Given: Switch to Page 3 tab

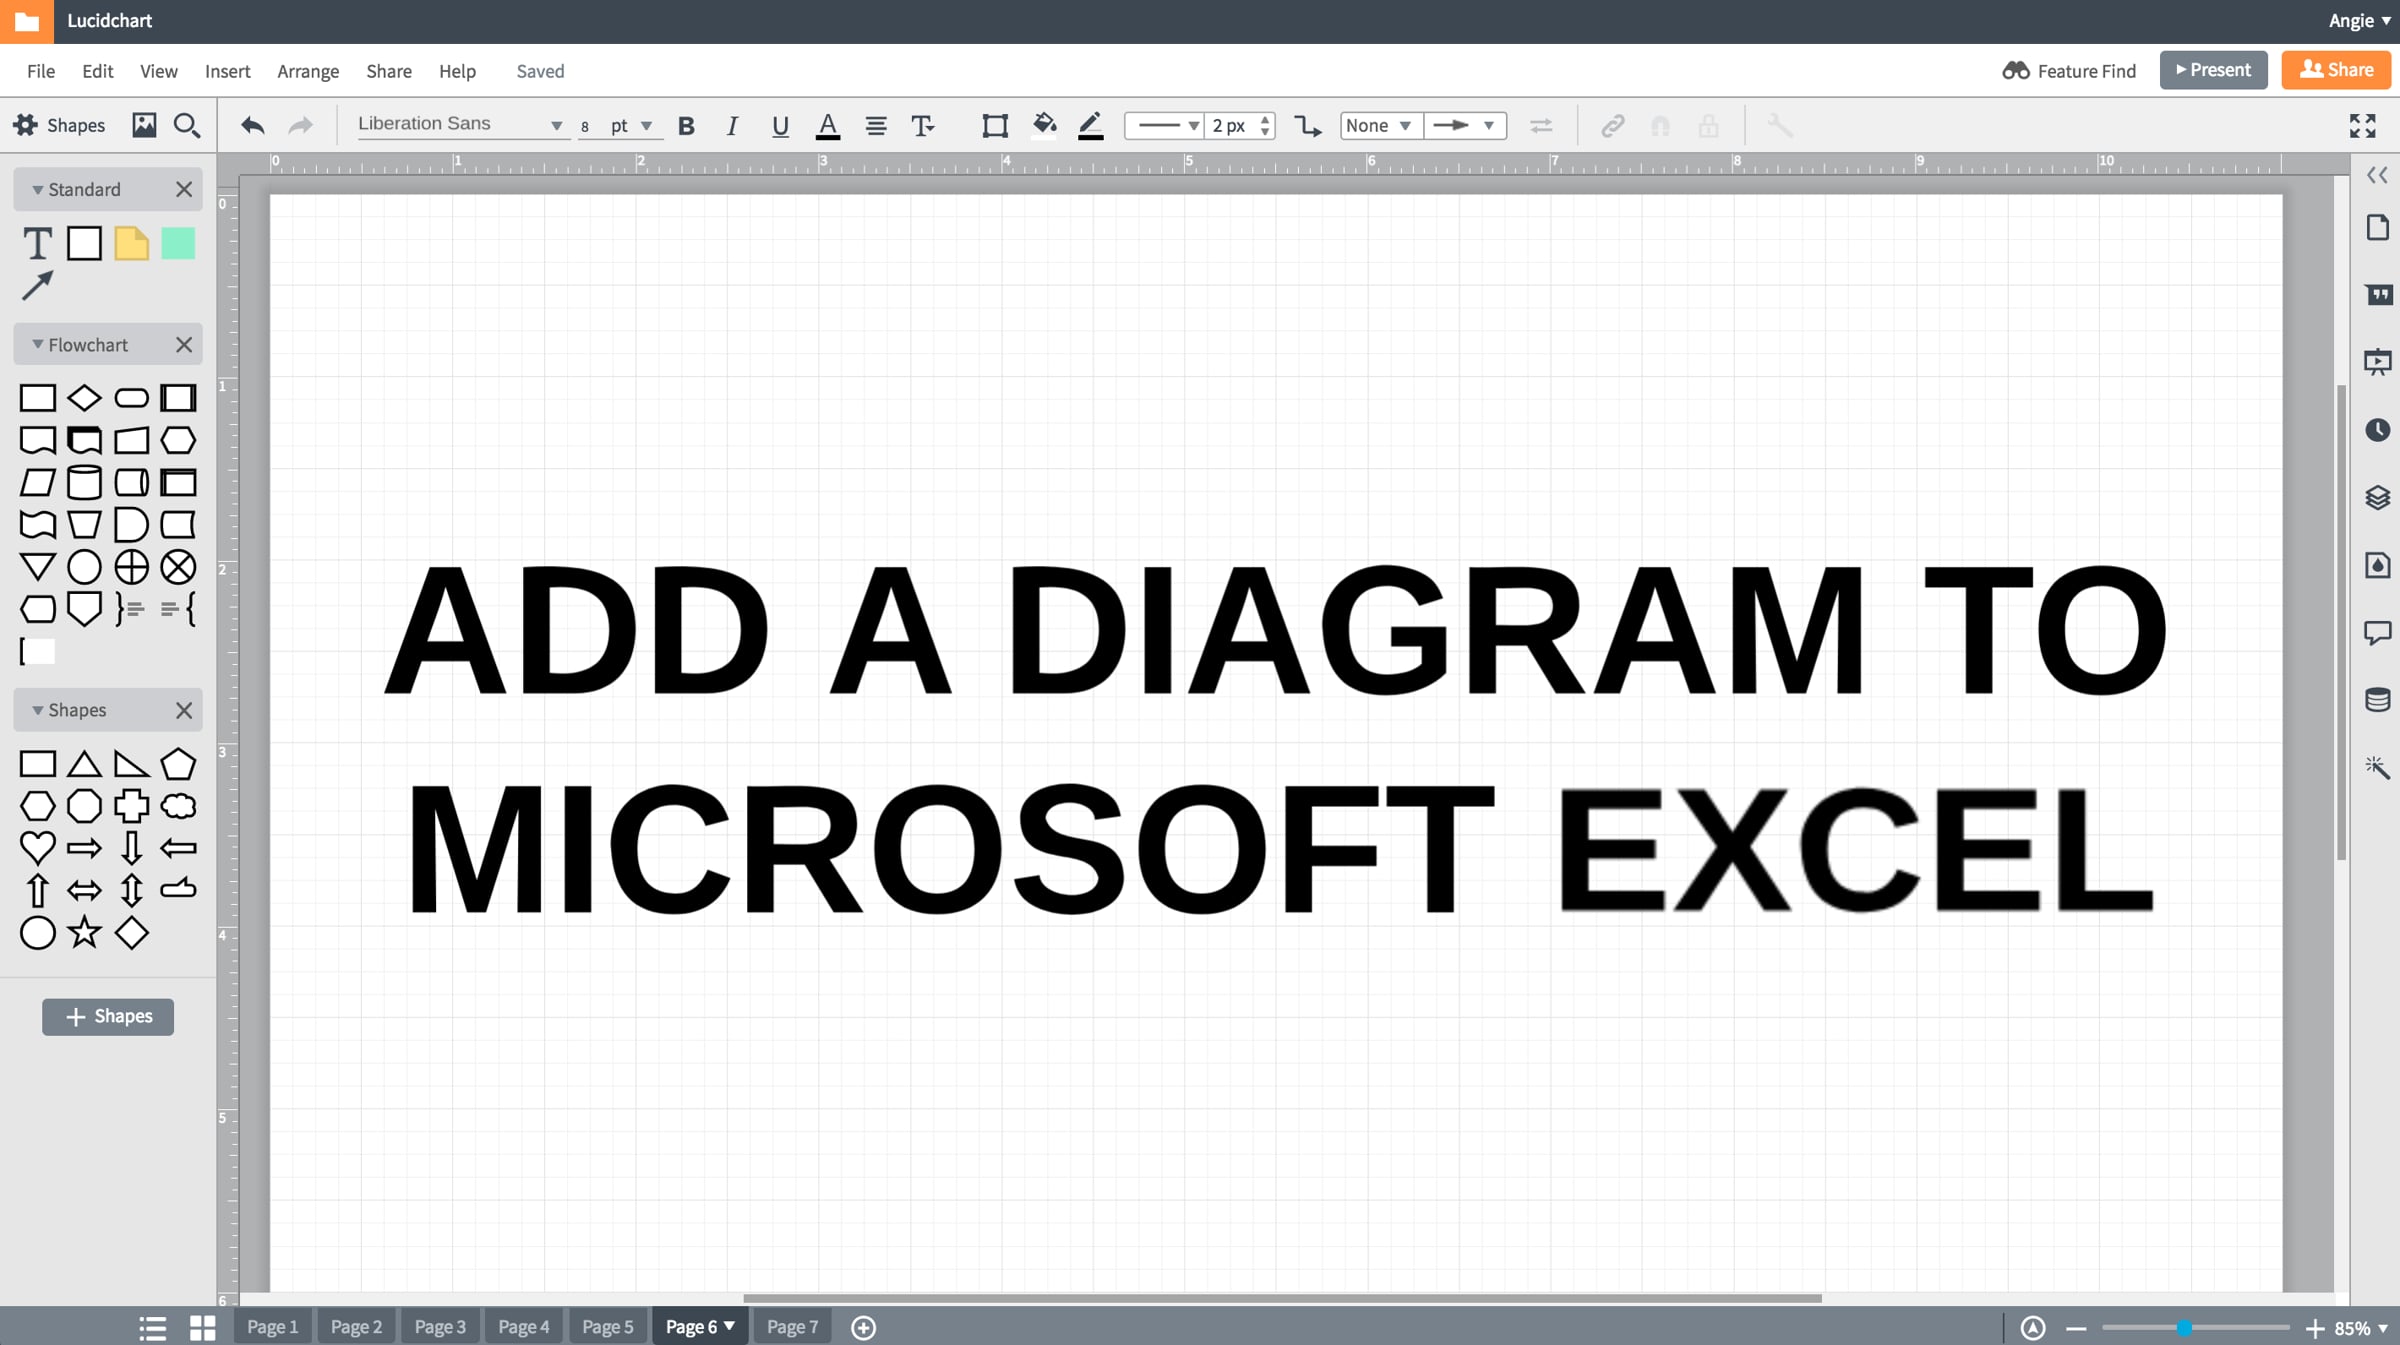Looking at the screenshot, I should [x=440, y=1327].
